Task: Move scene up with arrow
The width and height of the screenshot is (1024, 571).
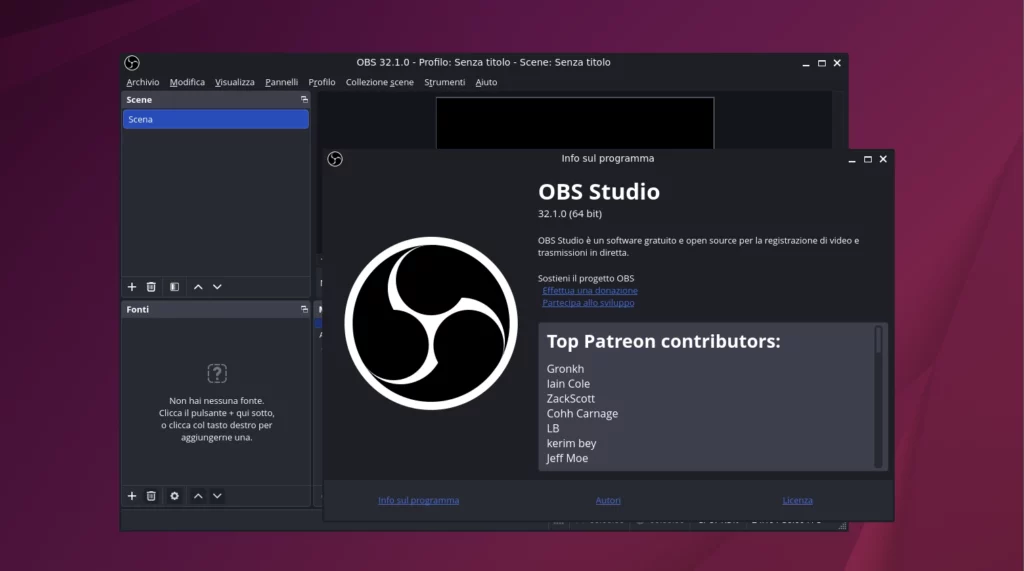Action: (x=198, y=287)
